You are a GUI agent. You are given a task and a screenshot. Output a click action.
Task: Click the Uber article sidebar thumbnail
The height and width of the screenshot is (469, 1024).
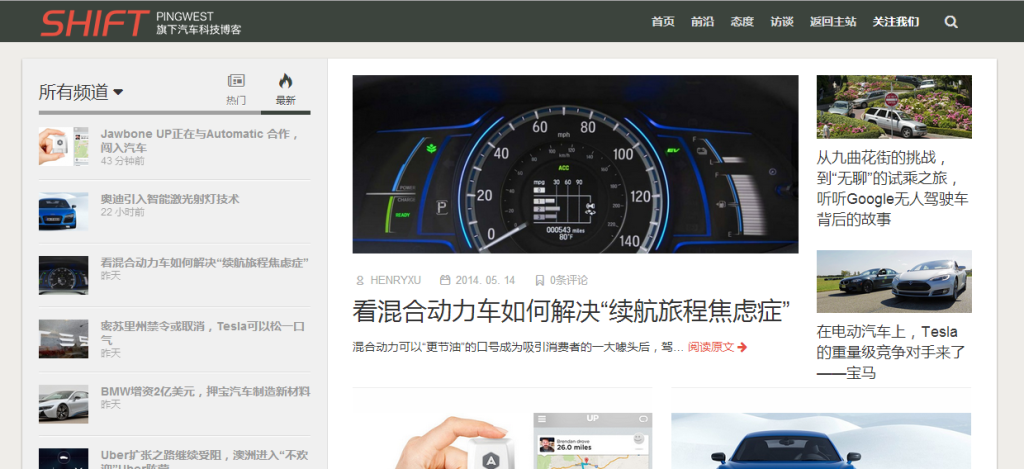pos(63,459)
